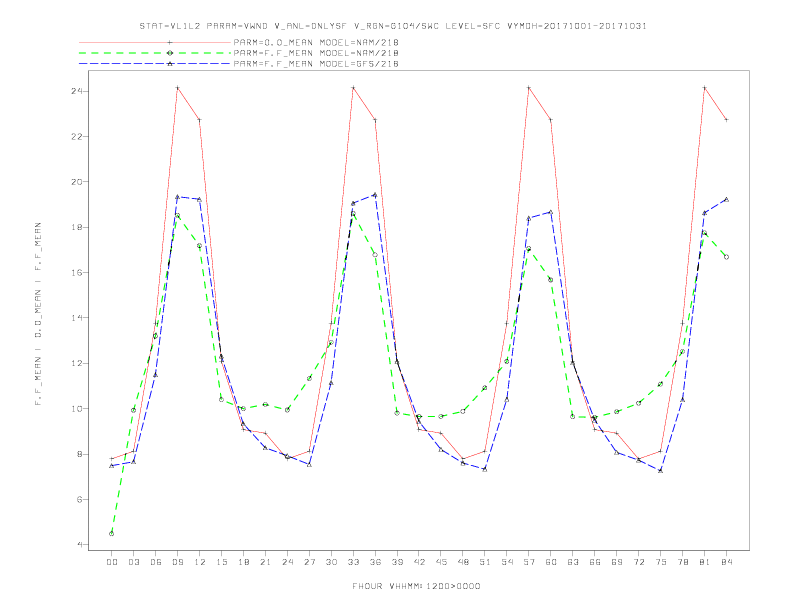Click blue triangle data point at hour 36

tap(375, 194)
